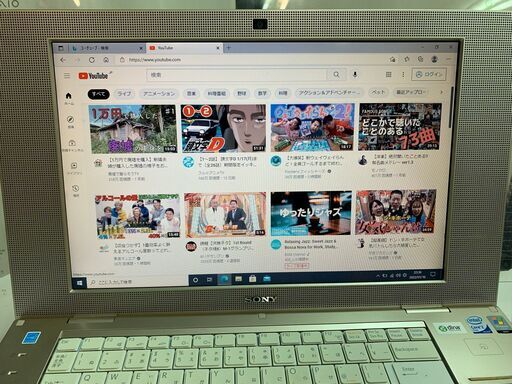Viewport: 512px width, 384px height.
Task: Open History clock icon in sidebar
Action: tap(76, 191)
